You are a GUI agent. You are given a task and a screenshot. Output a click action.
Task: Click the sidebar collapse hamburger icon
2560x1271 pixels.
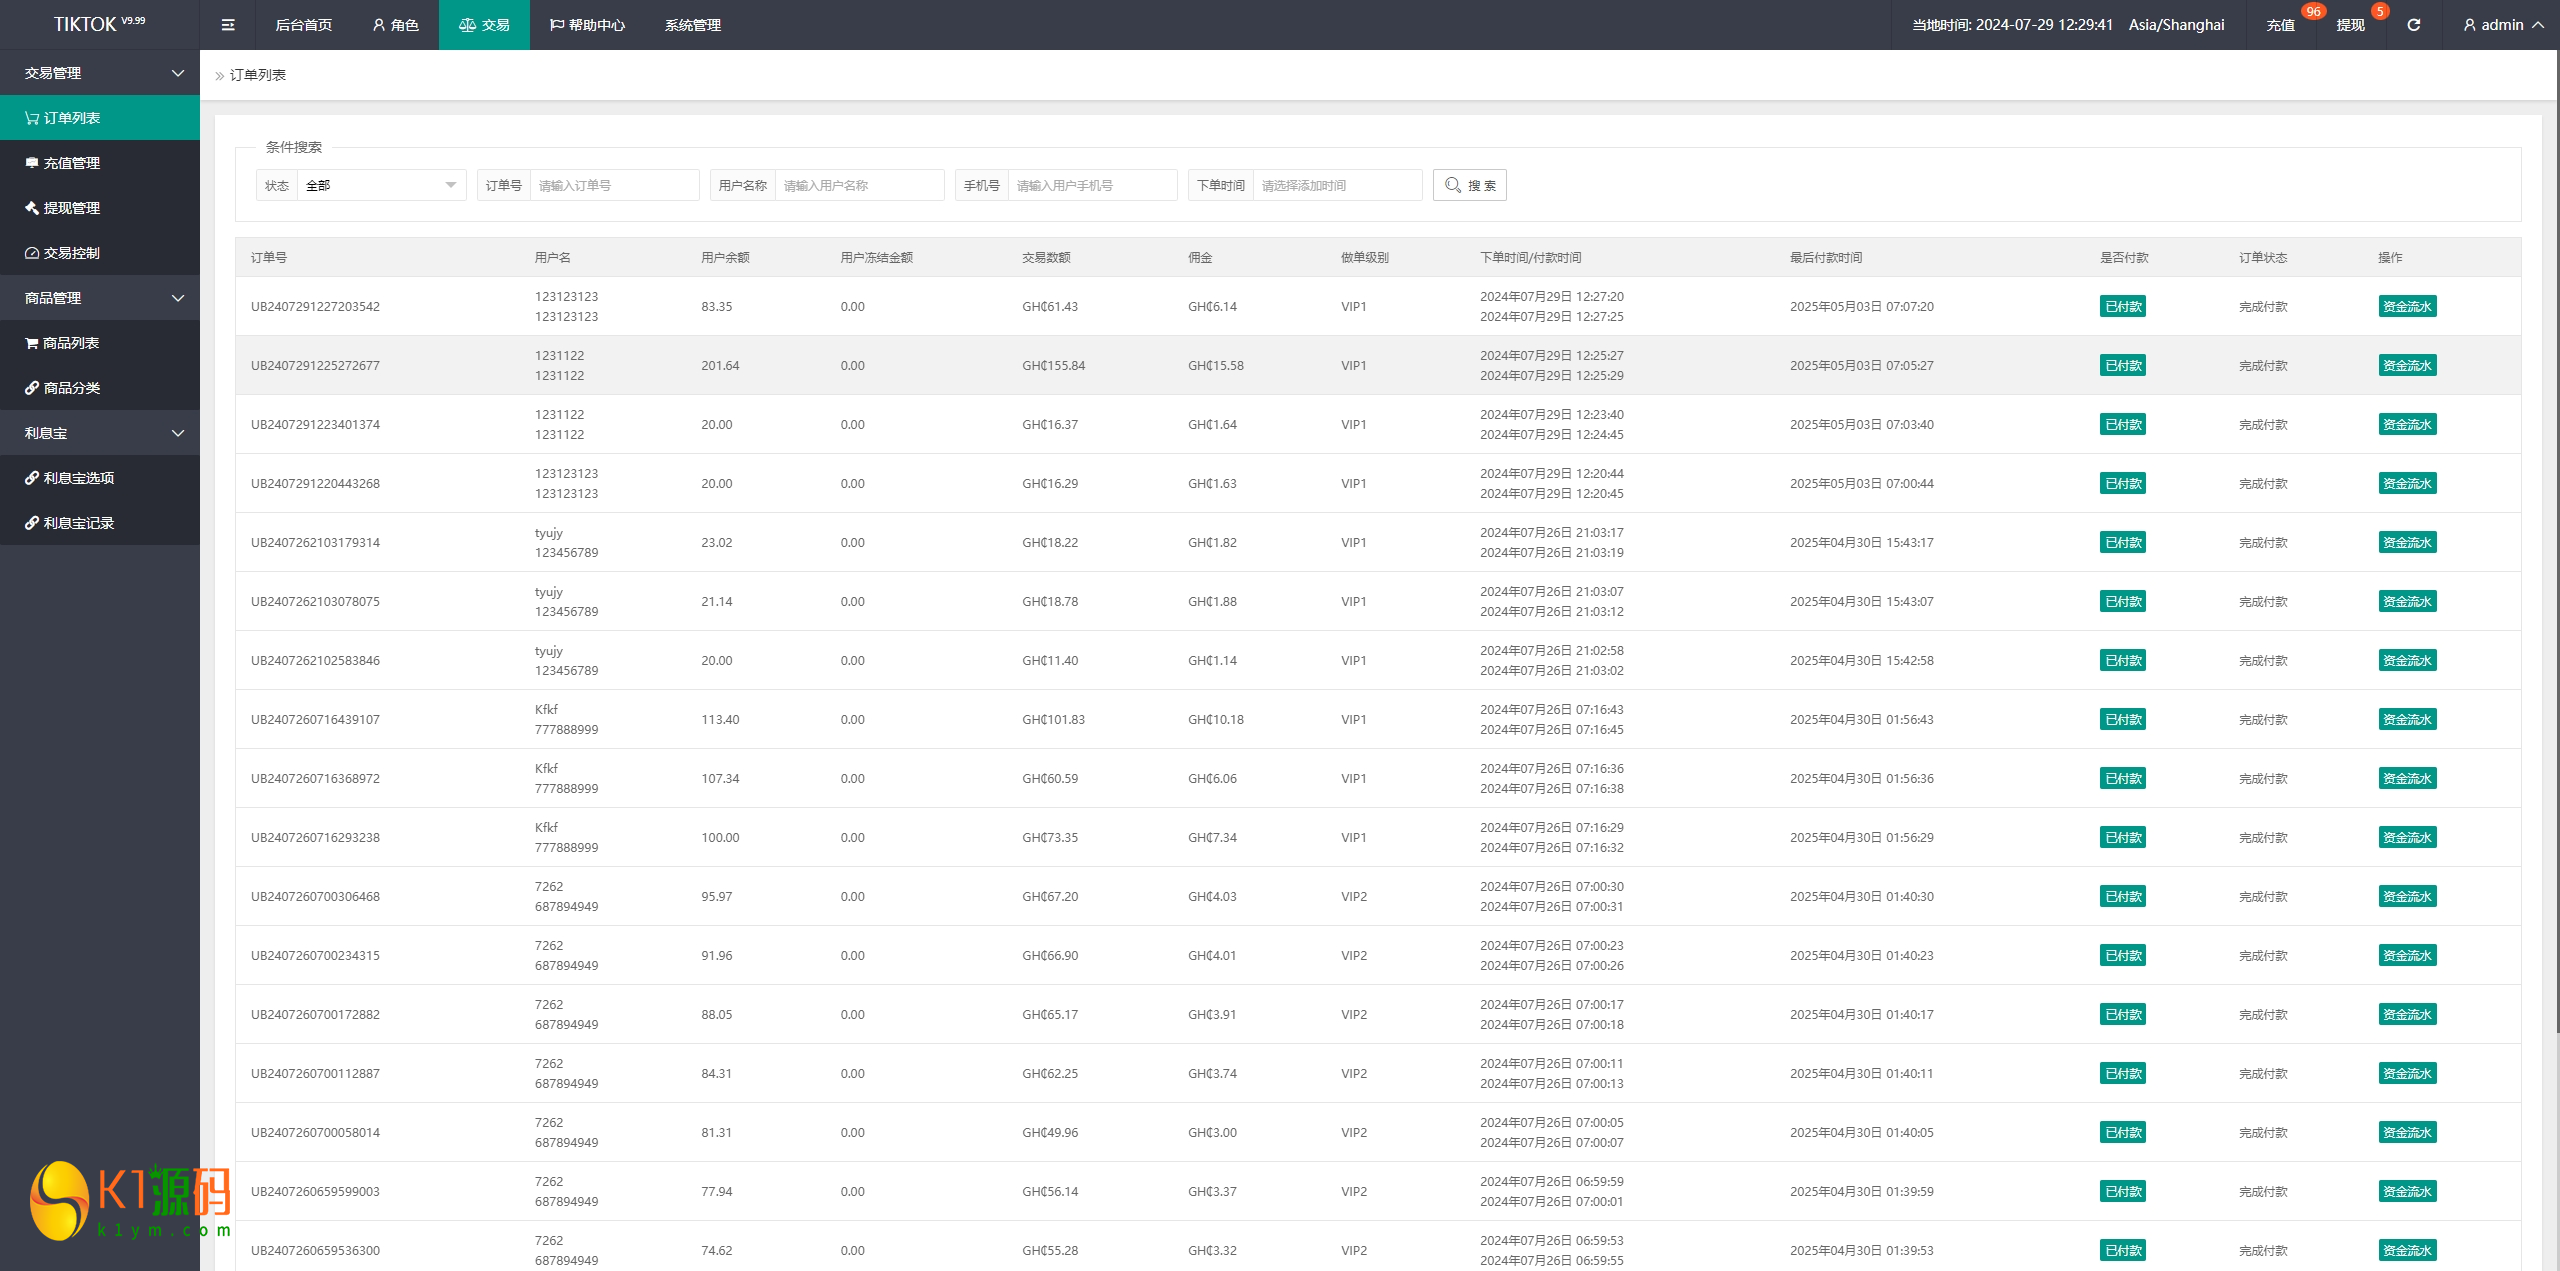(228, 25)
